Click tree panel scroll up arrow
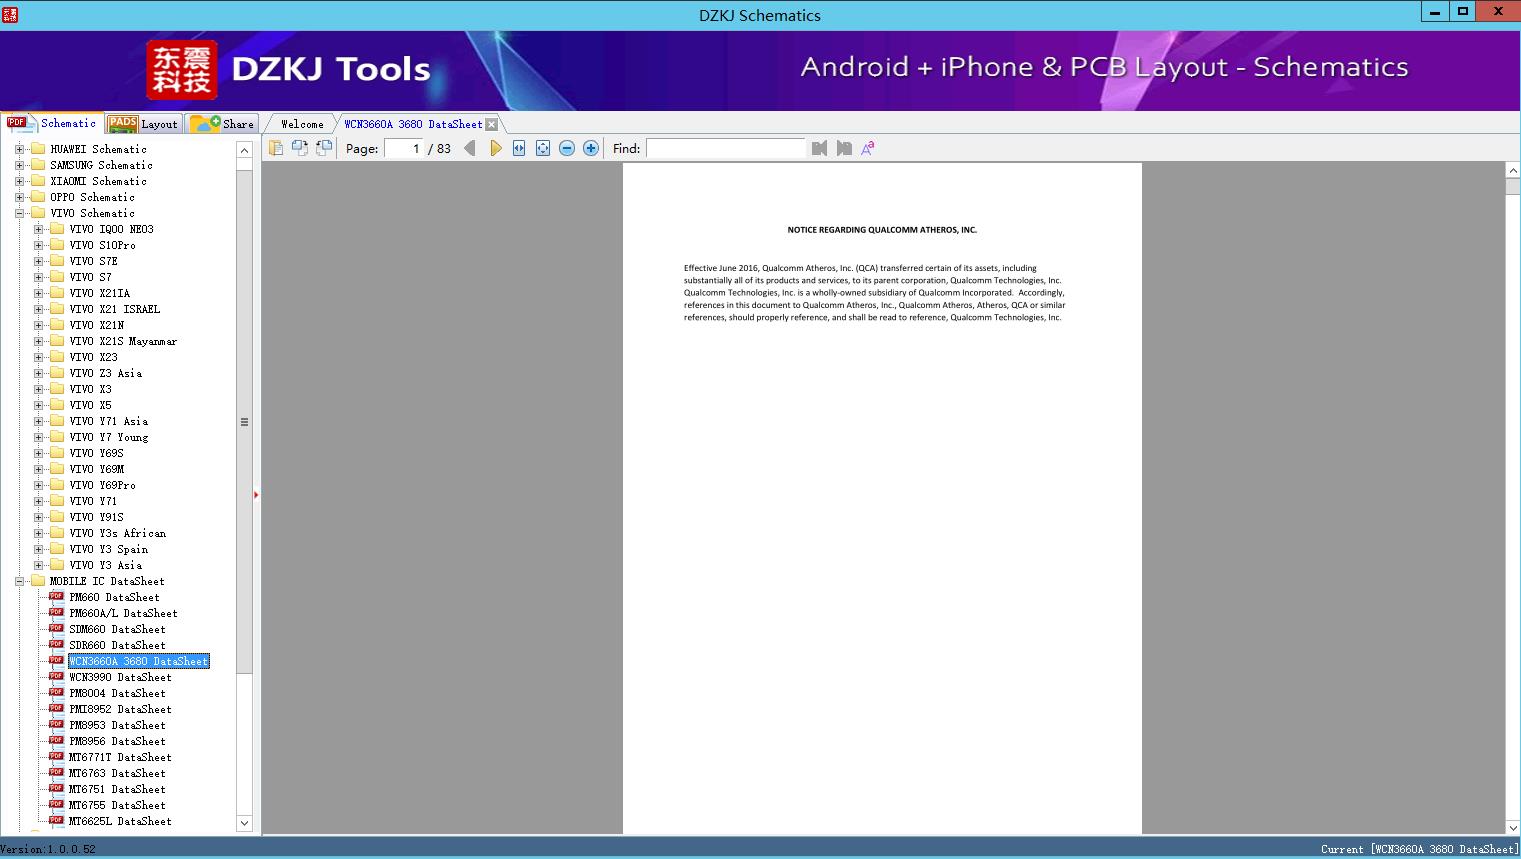Viewport: 1521px width, 859px height. [244, 150]
